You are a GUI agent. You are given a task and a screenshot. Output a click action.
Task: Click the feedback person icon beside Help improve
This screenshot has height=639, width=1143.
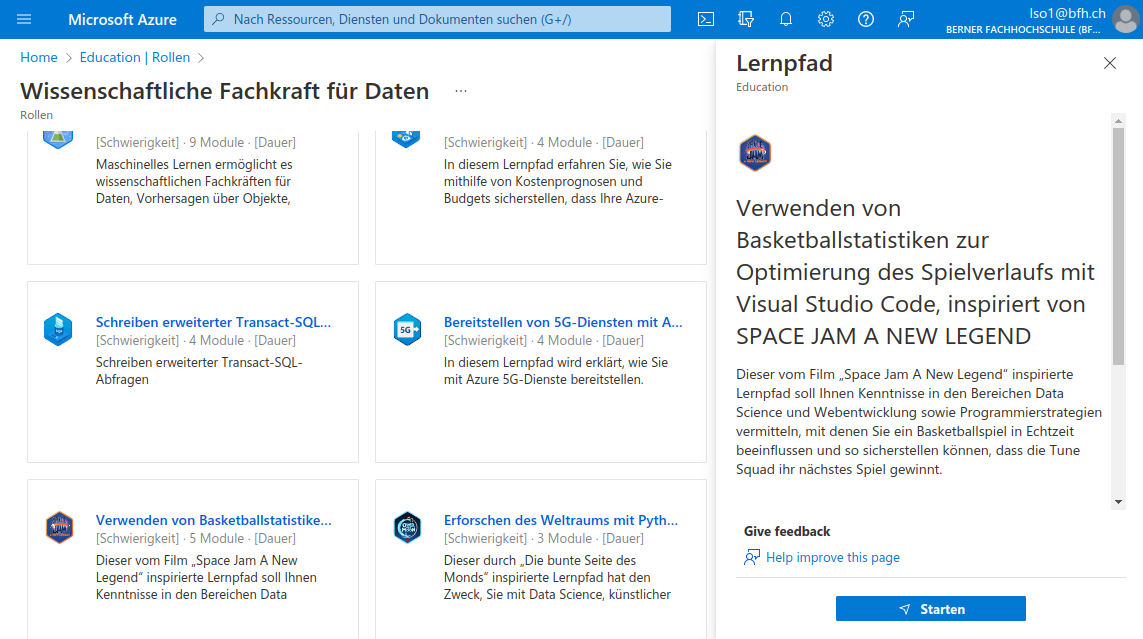pos(752,557)
